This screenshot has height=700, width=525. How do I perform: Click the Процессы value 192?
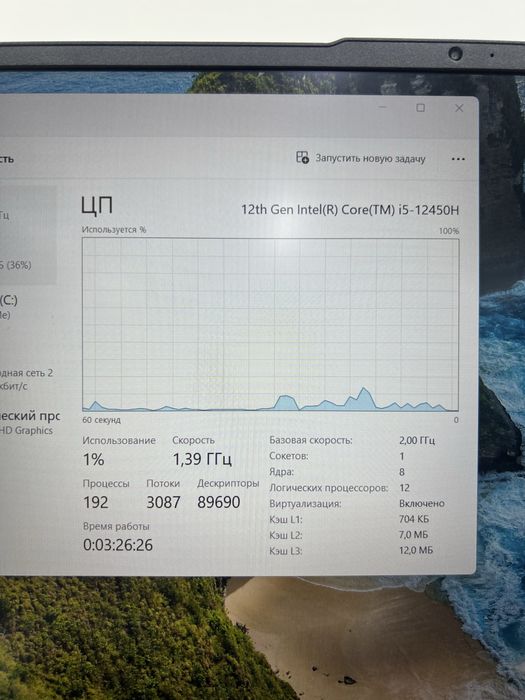tap(96, 502)
